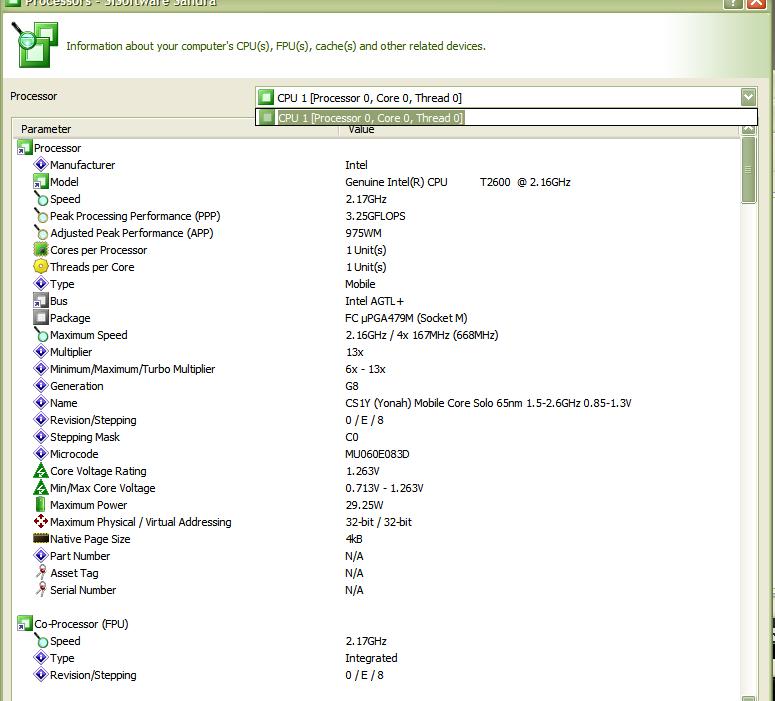Click the Multiplier diamond icon
Viewport: 775px width, 701px height.
coord(41,351)
